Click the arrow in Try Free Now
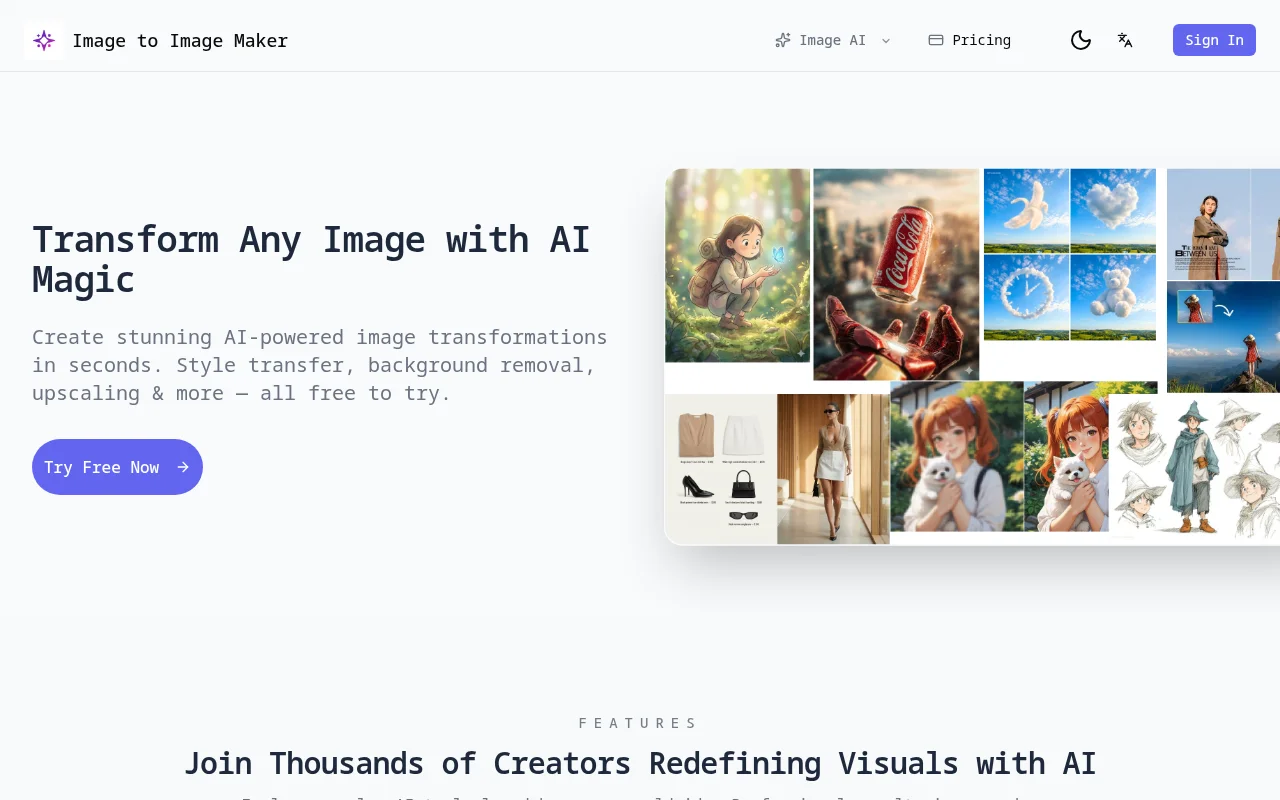The image size is (1280, 800). [x=183, y=467]
